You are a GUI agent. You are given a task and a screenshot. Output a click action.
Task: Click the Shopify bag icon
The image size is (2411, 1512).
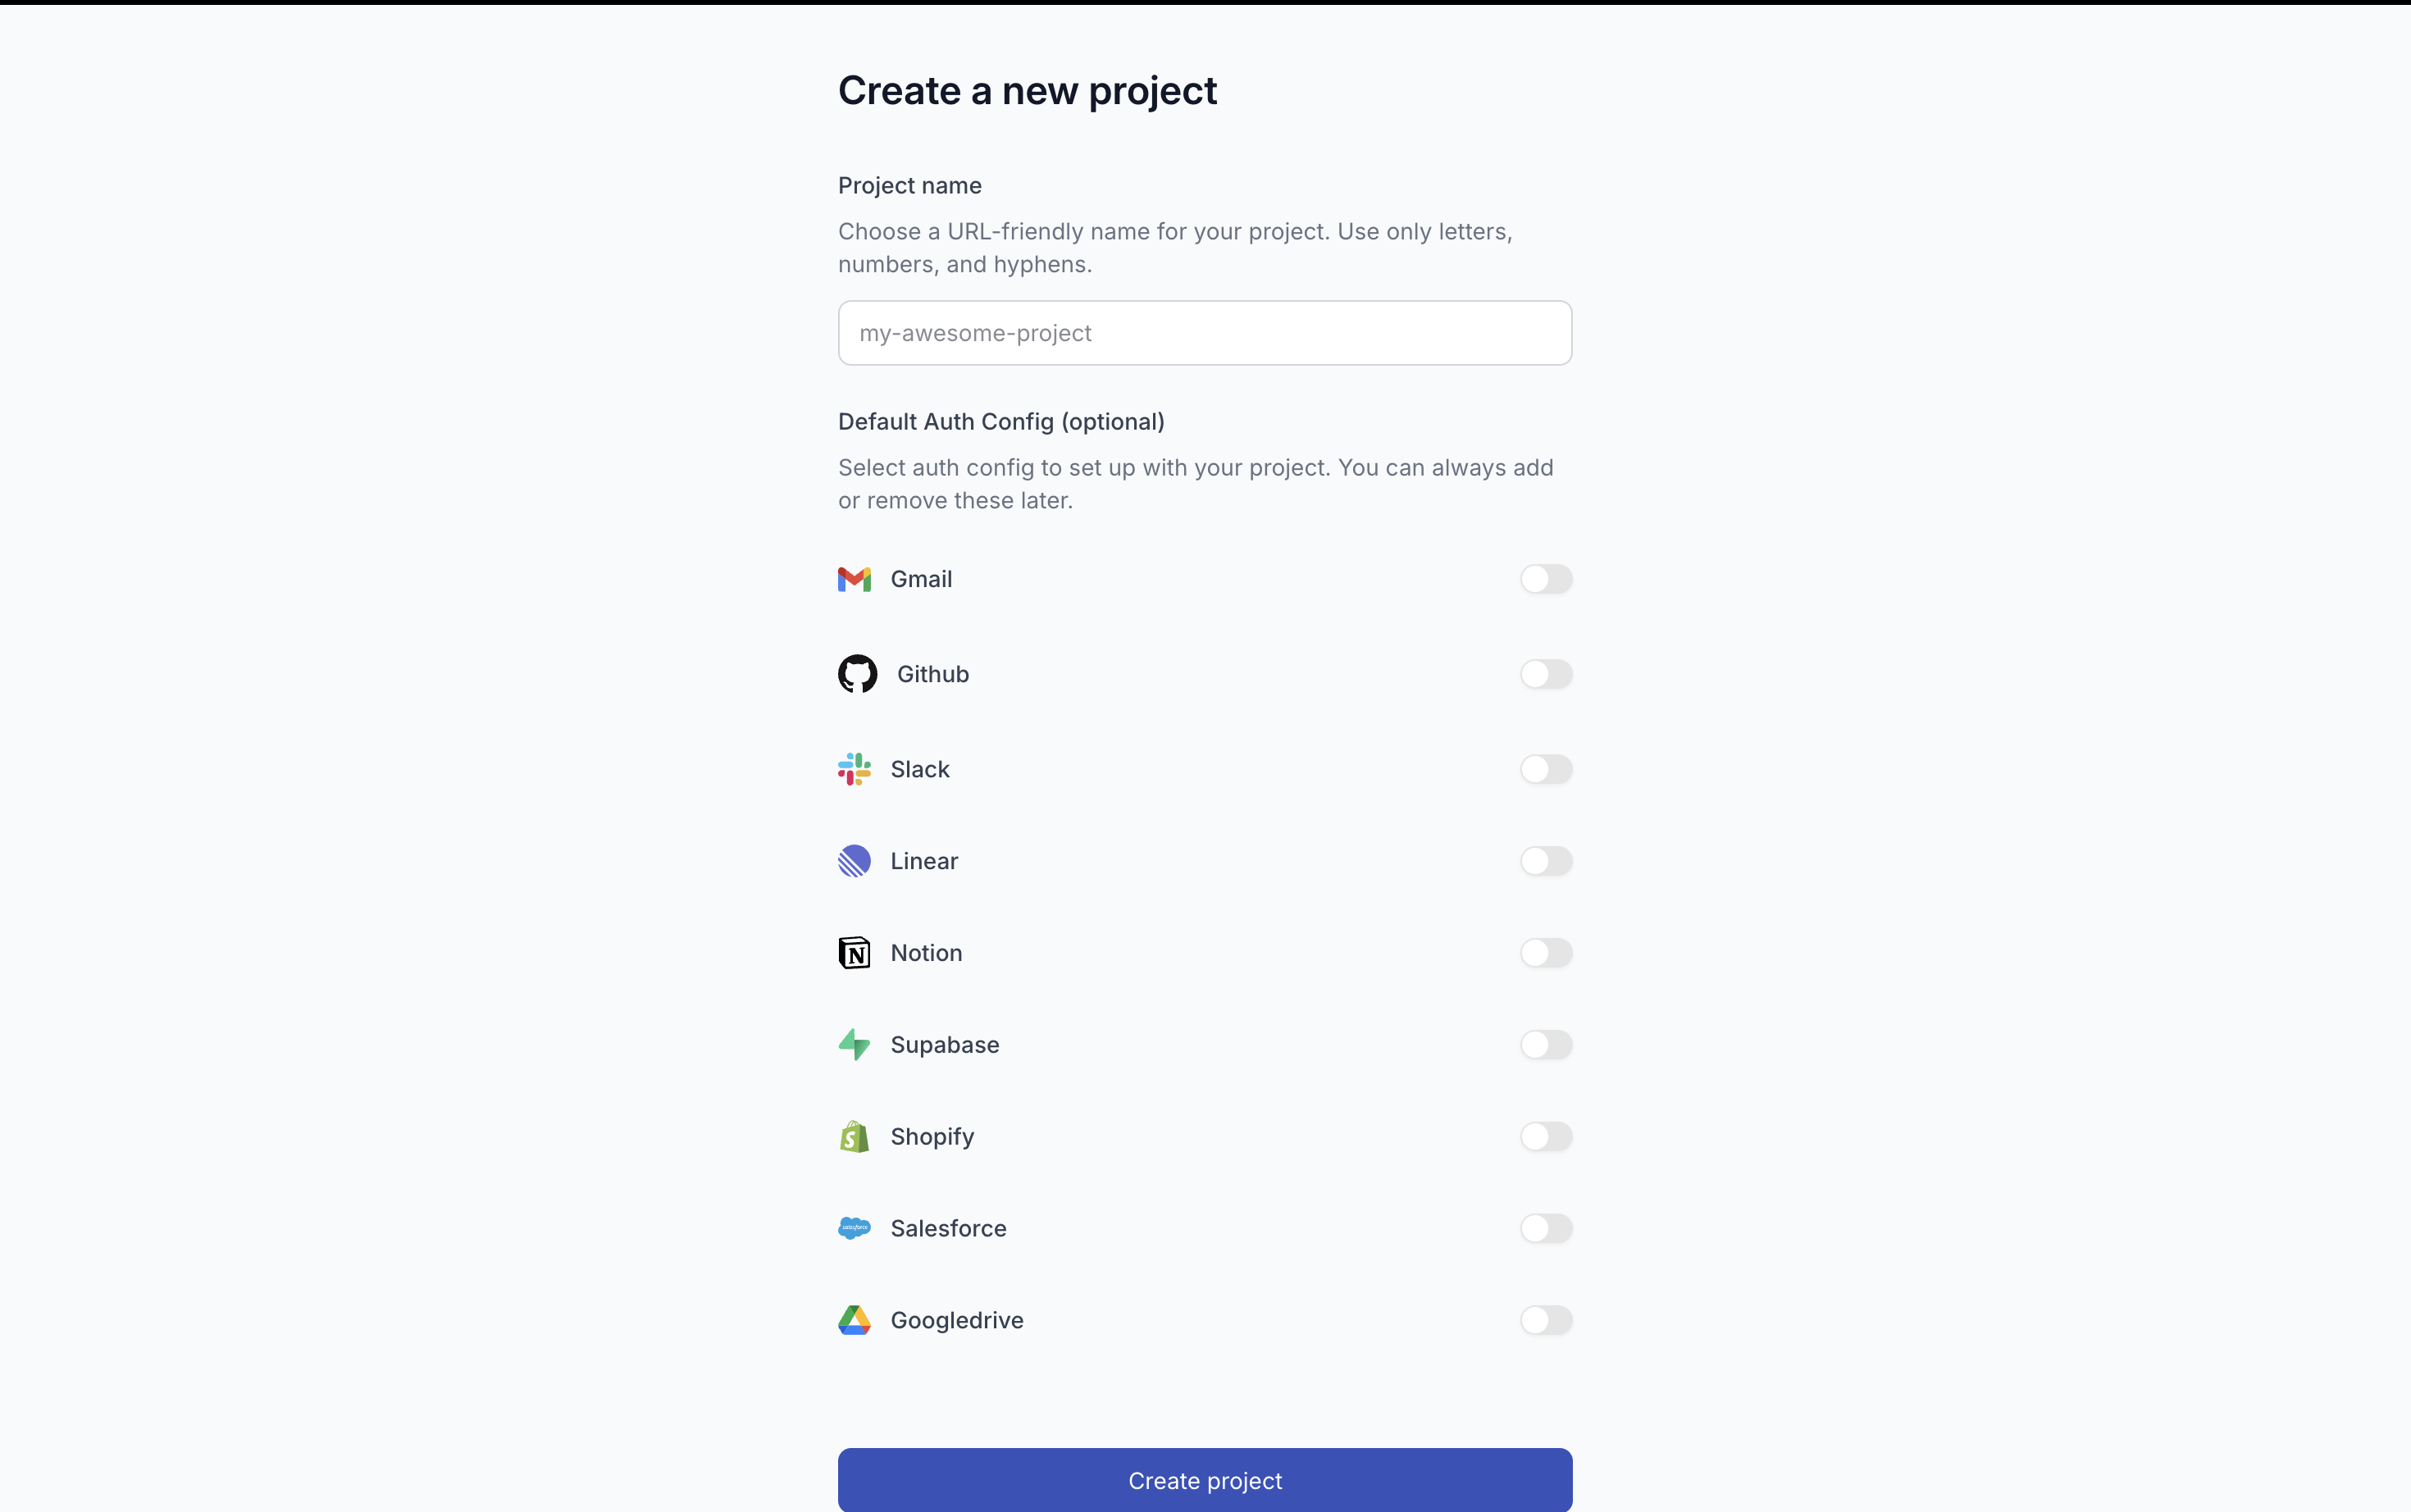(x=854, y=1137)
